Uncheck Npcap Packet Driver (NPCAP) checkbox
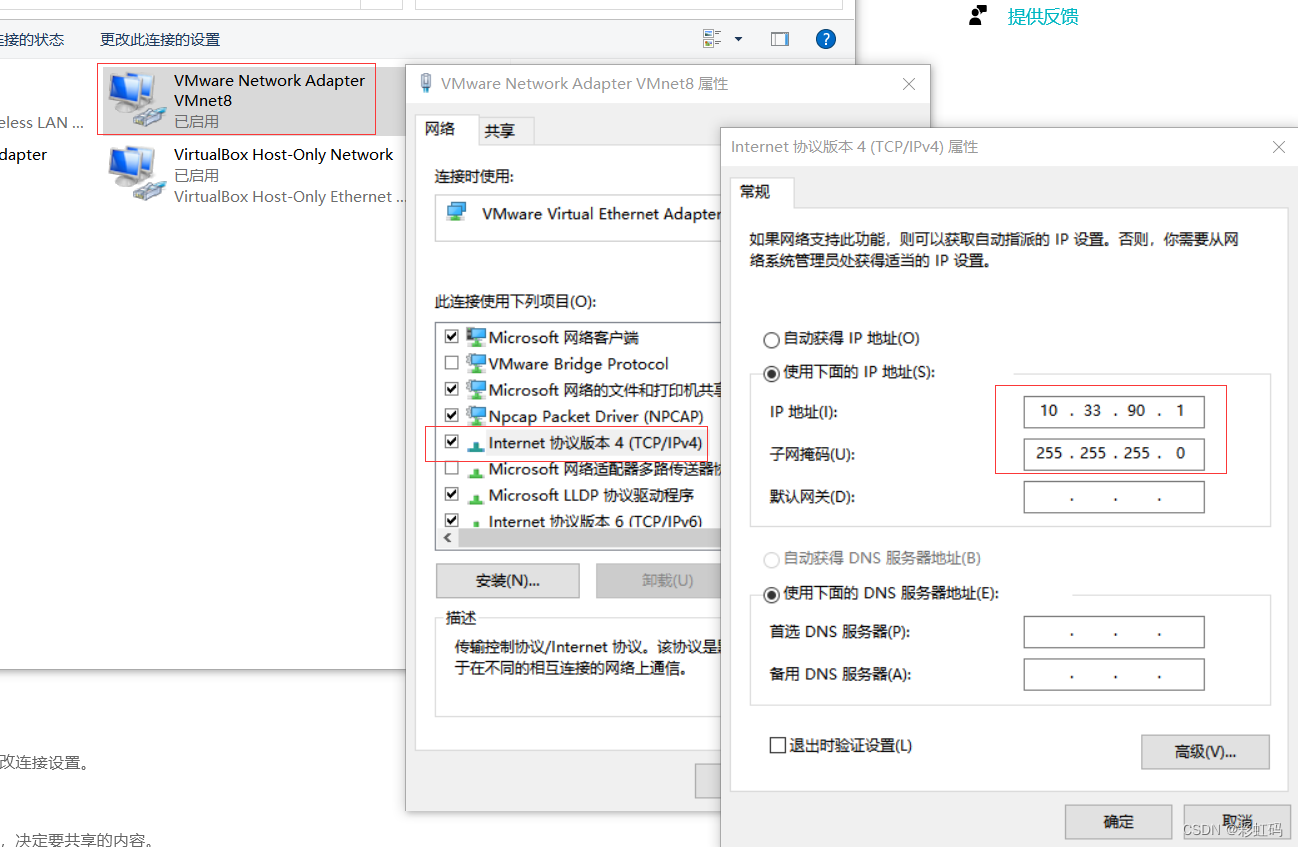The image size is (1298, 847). click(x=452, y=415)
